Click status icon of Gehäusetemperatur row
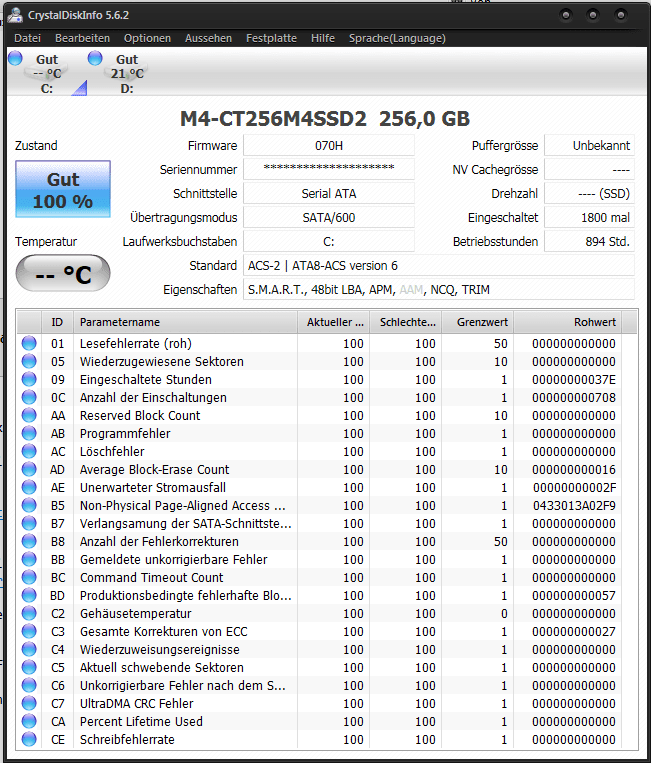The height and width of the screenshot is (763, 651). point(29,613)
